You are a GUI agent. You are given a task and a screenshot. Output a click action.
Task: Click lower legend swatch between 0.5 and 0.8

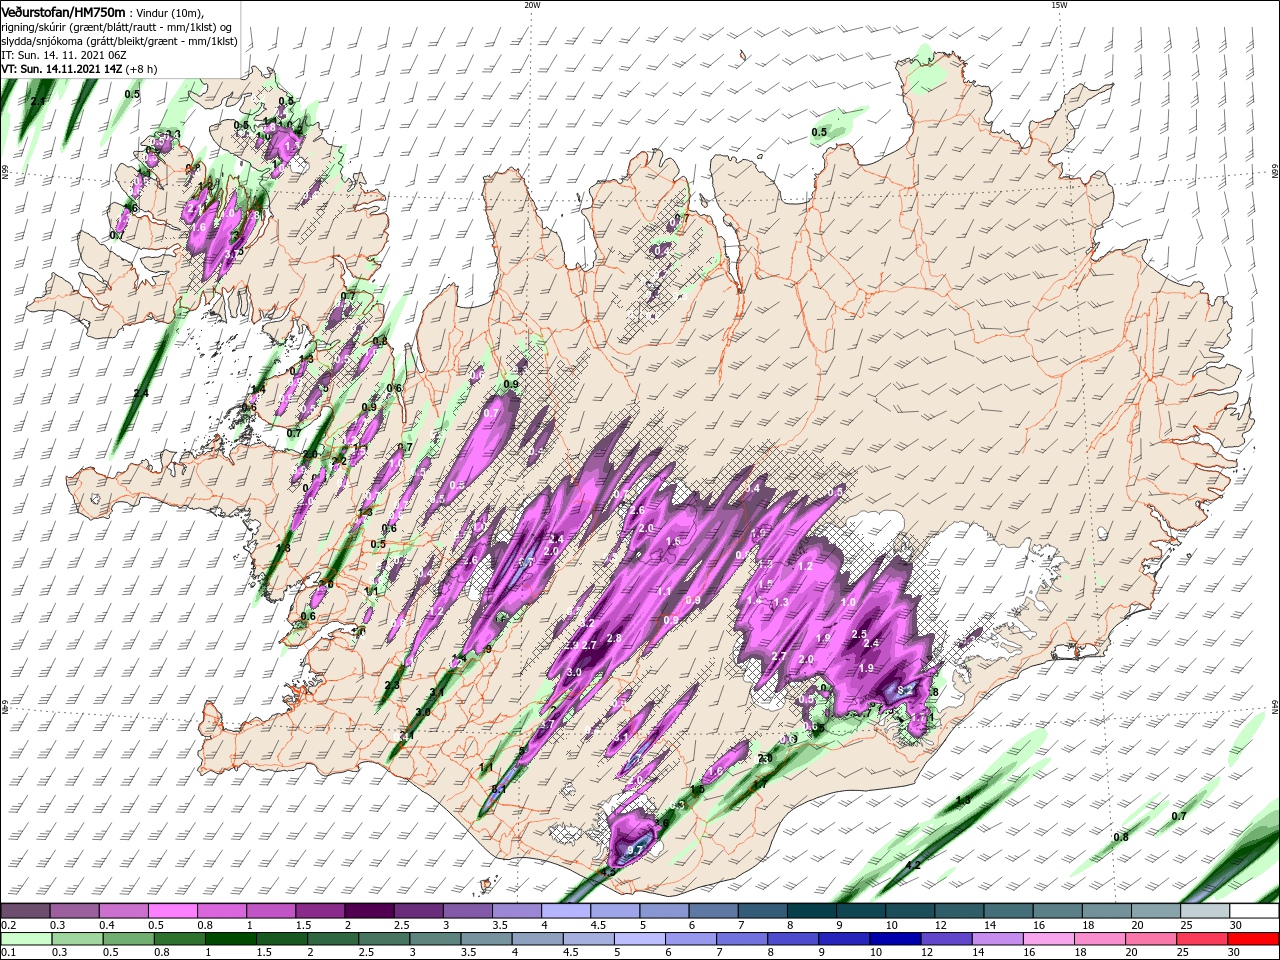(x=128, y=939)
